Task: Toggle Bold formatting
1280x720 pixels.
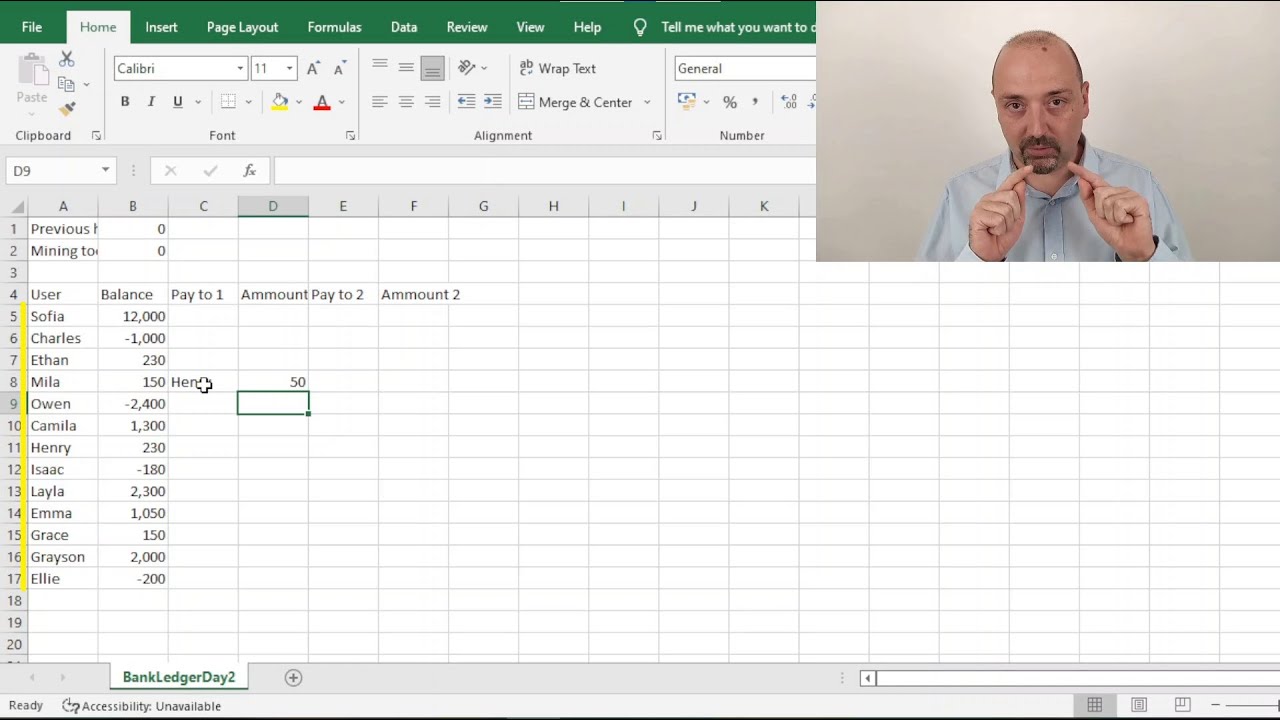Action: (x=125, y=102)
